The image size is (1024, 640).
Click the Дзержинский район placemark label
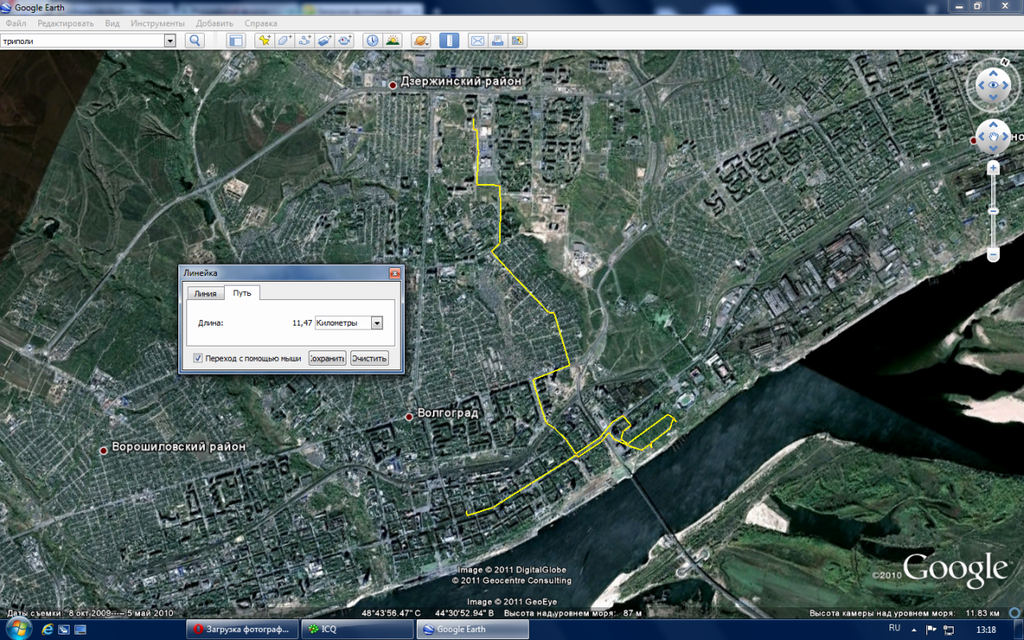(x=461, y=82)
